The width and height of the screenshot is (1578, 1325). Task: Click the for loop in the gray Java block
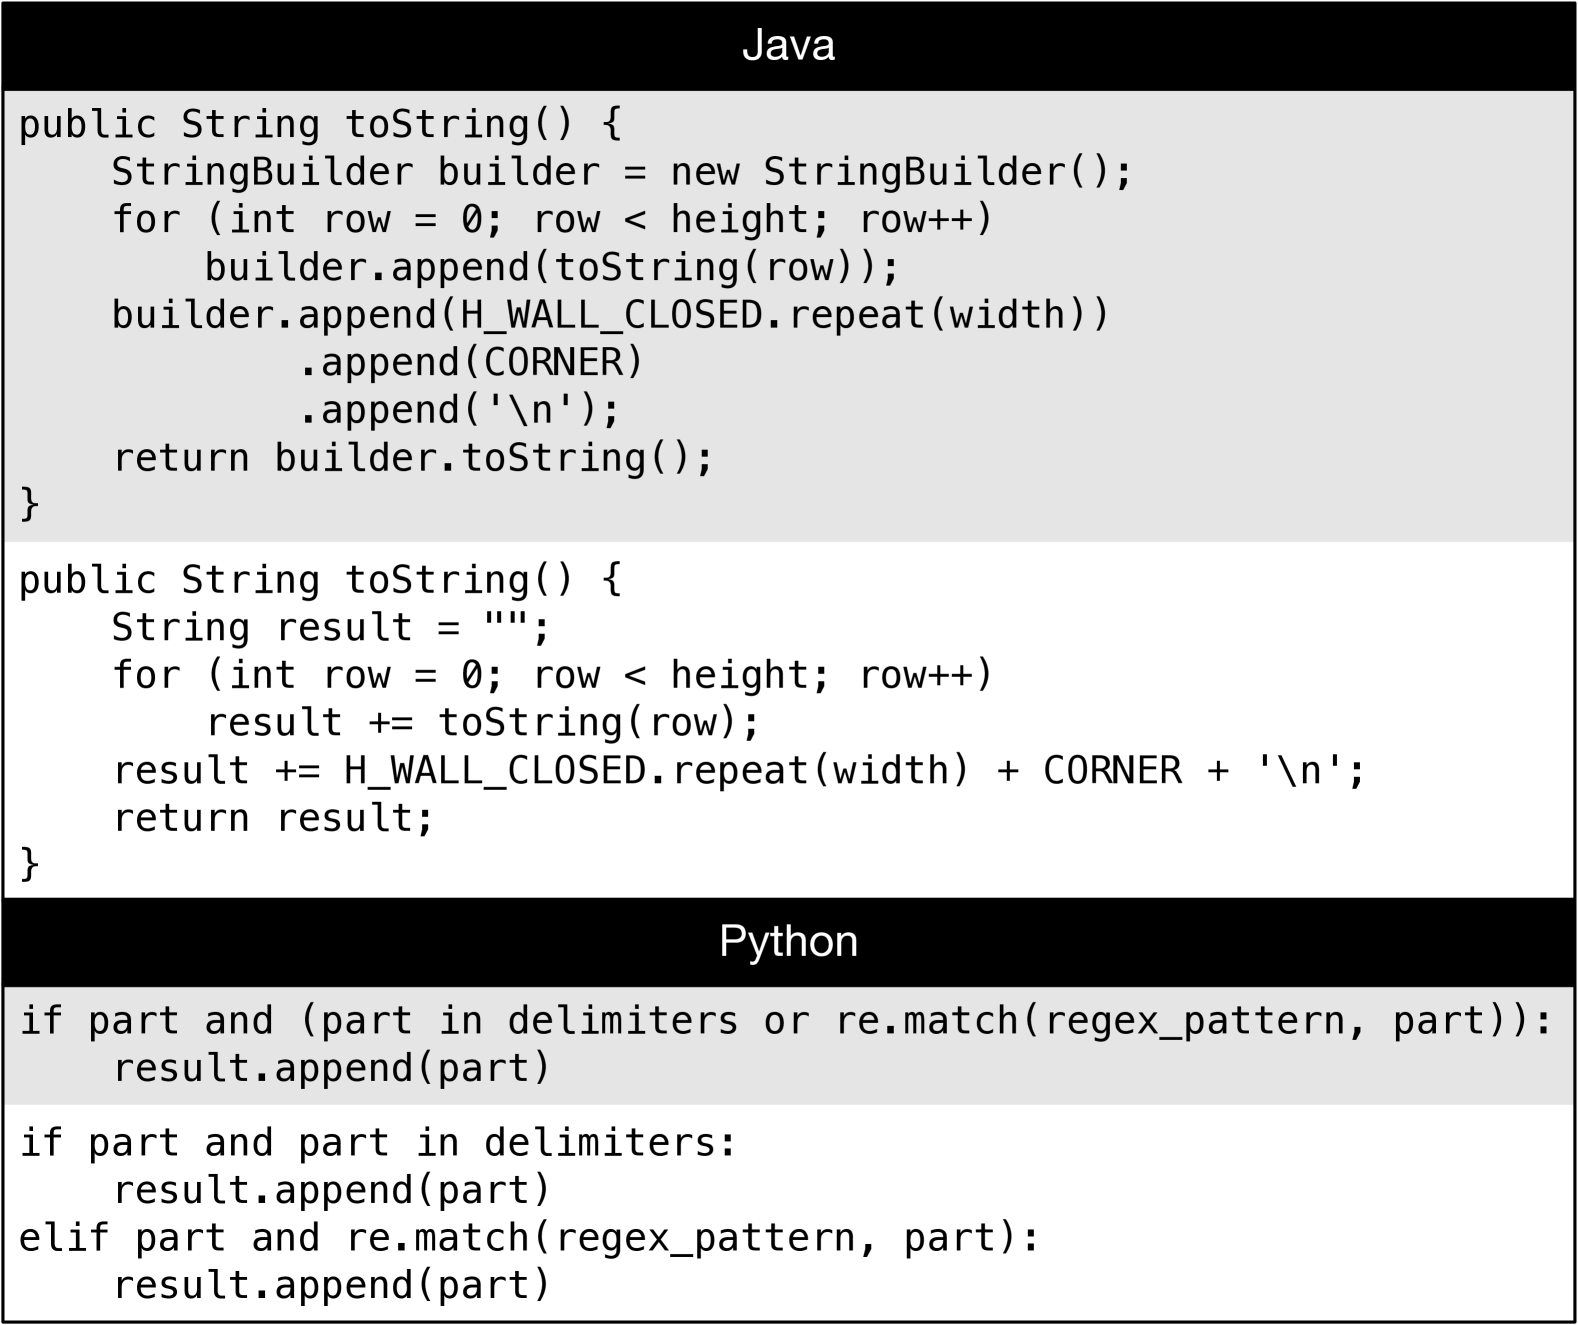(x=552, y=220)
